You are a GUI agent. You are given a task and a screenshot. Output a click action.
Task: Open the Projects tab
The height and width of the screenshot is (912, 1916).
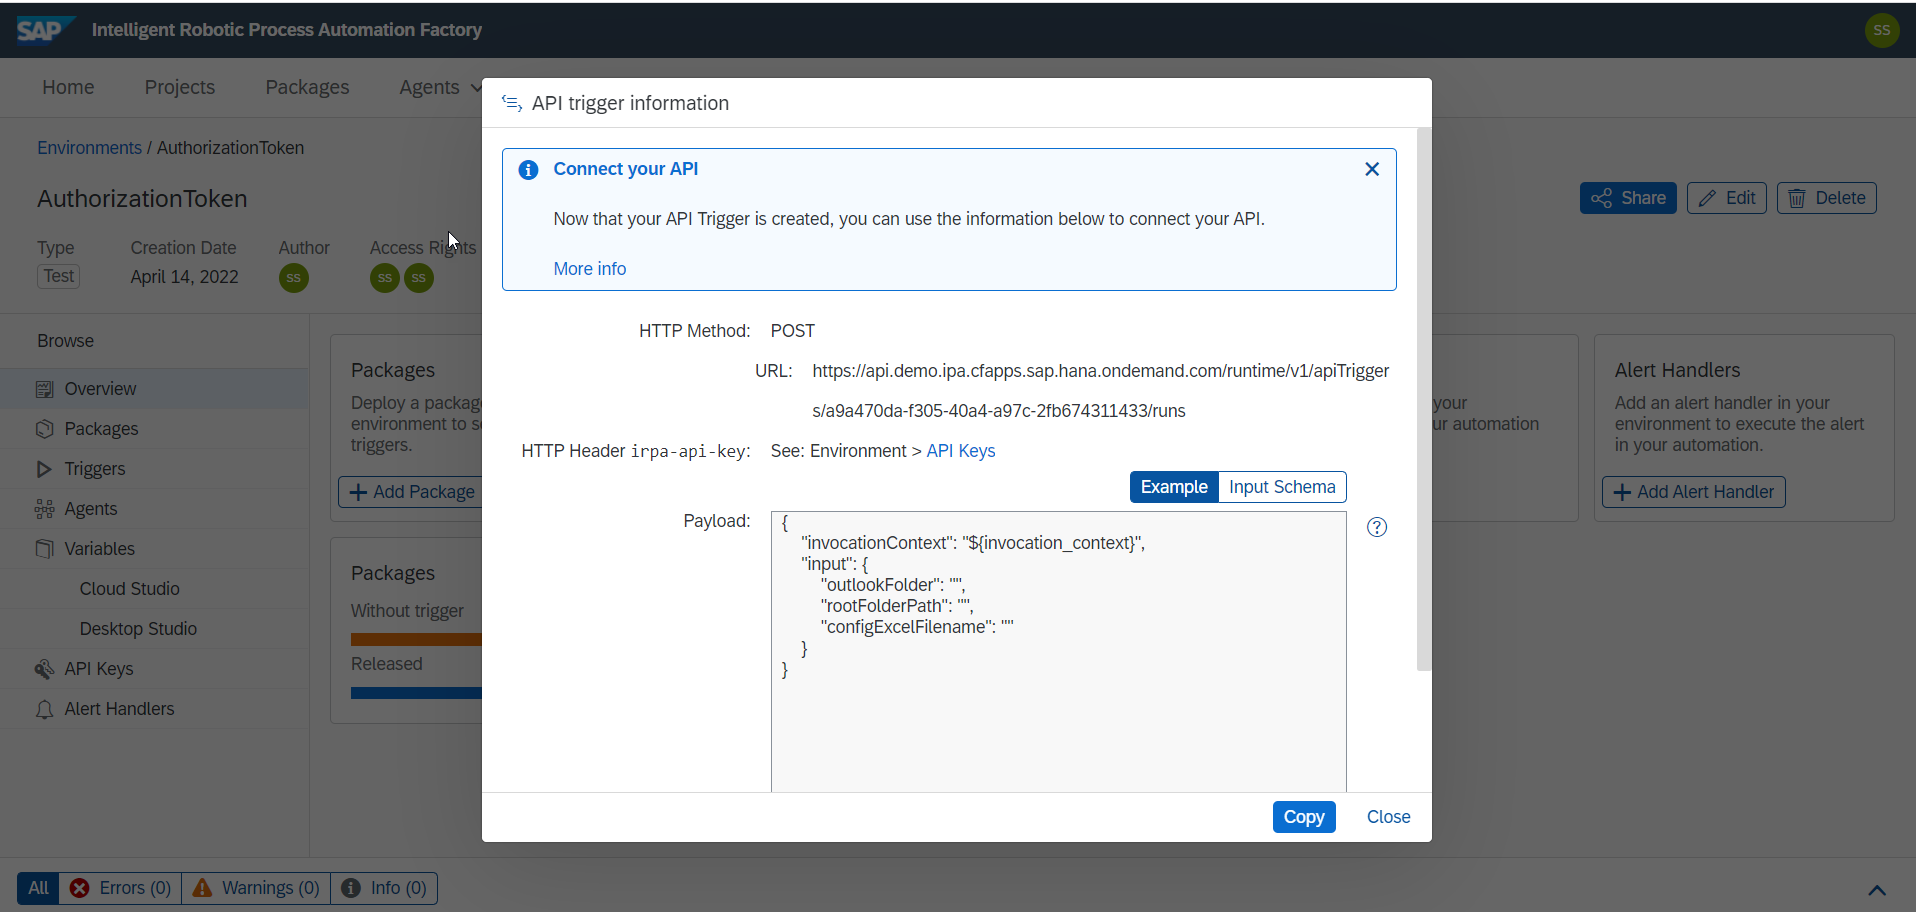(180, 87)
